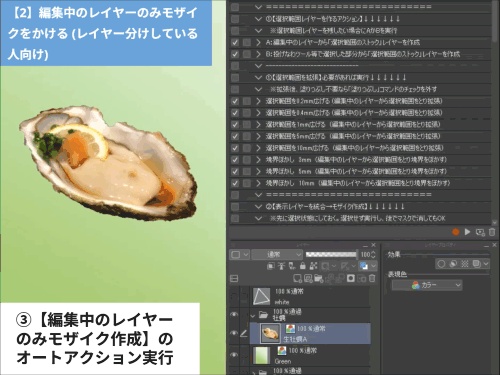Viewport: 500px width, 375px height.
Task: Hide the Green layer
Action: point(234,355)
